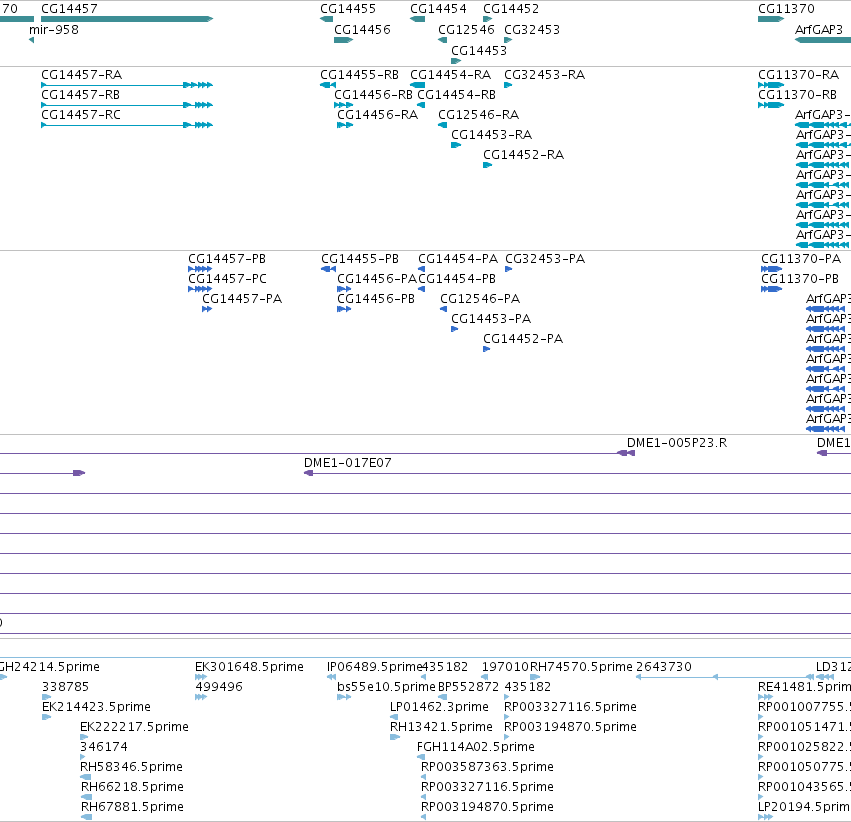Select EST RH66218.5prime

132,787
